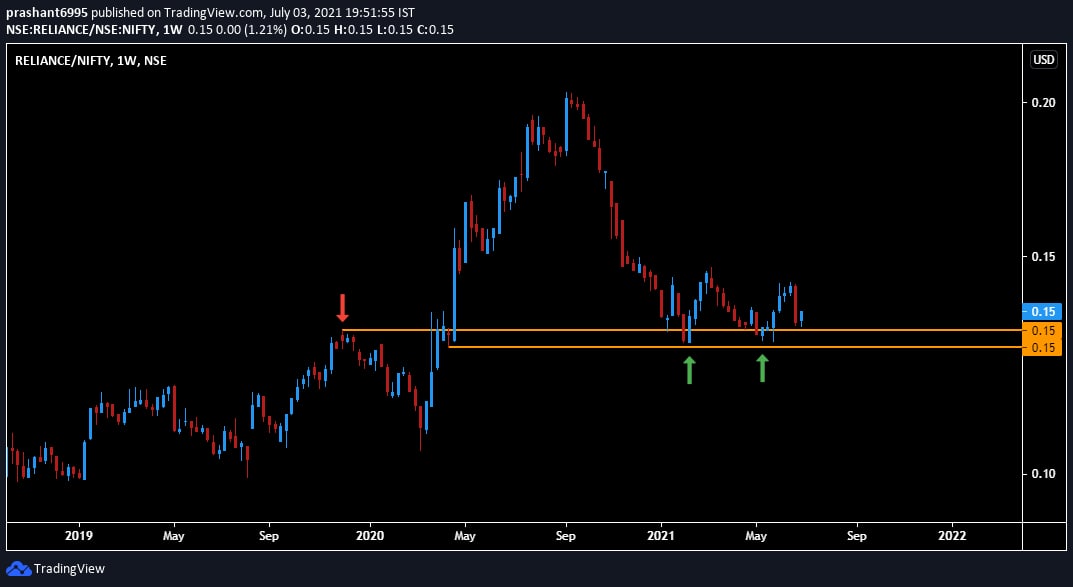Click the 0.10 price axis label
The width and height of the screenshot is (1073, 587).
point(1043,473)
